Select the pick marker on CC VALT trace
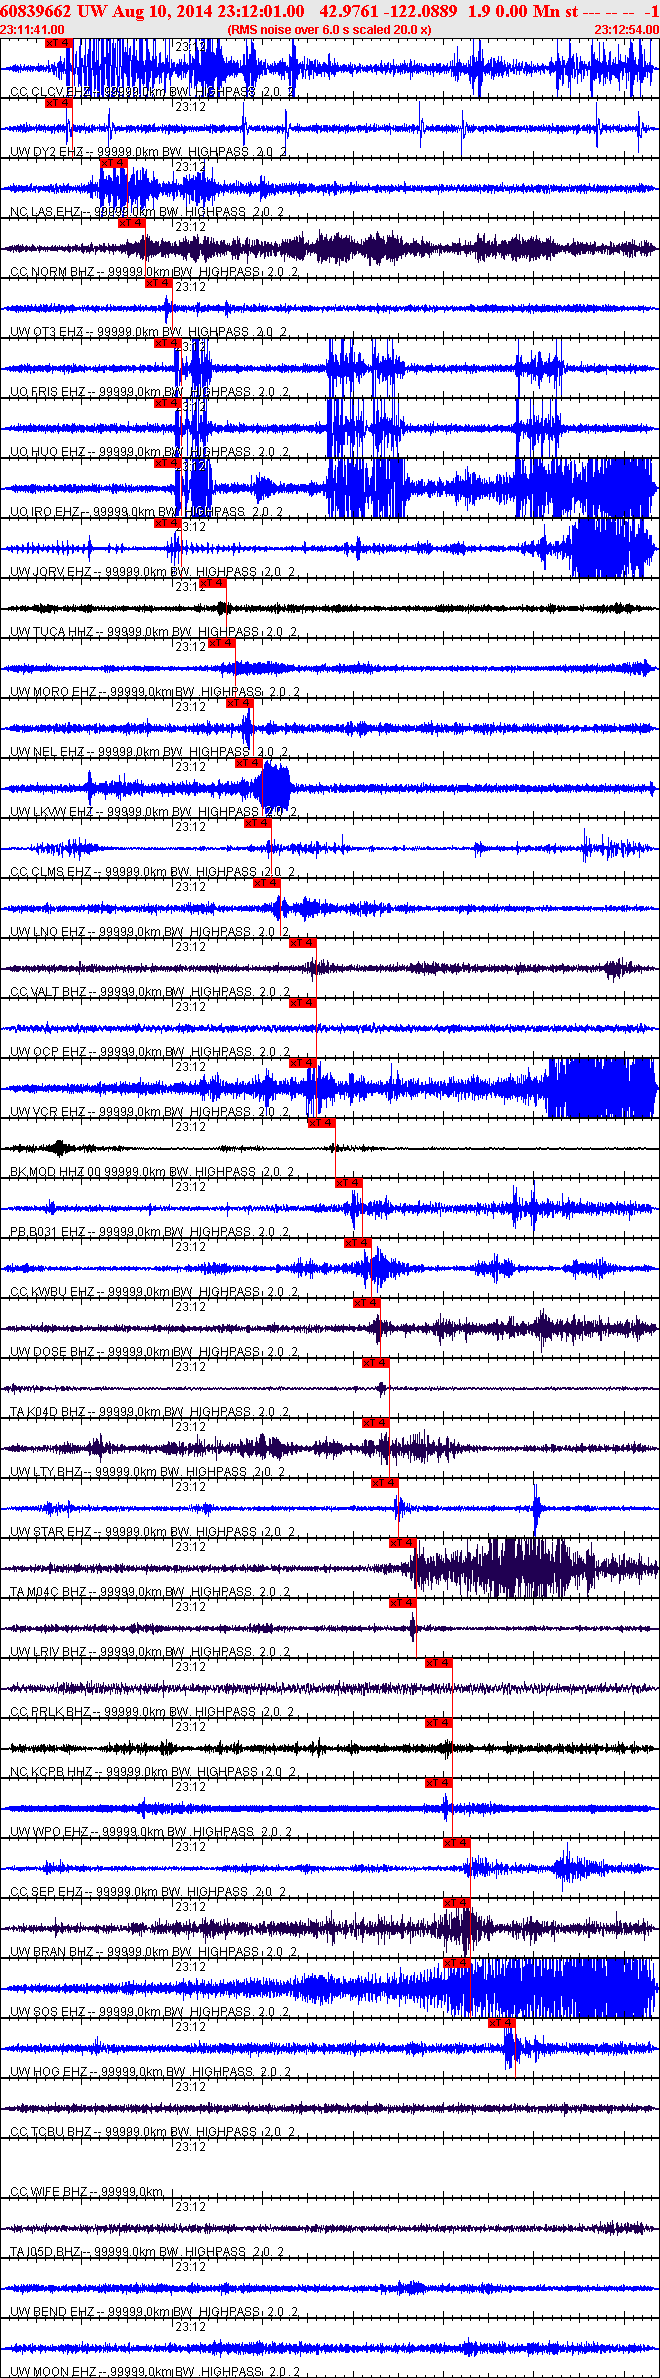The image size is (660, 2378). click(x=302, y=943)
